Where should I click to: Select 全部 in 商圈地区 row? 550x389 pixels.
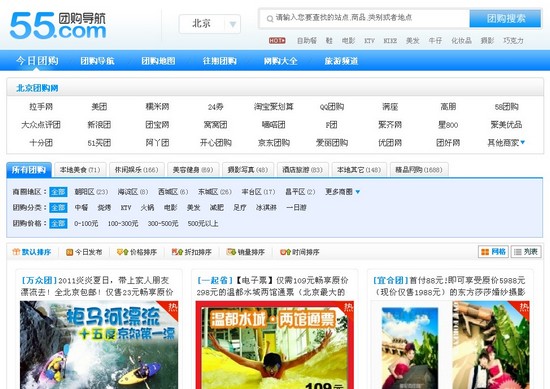(58, 192)
